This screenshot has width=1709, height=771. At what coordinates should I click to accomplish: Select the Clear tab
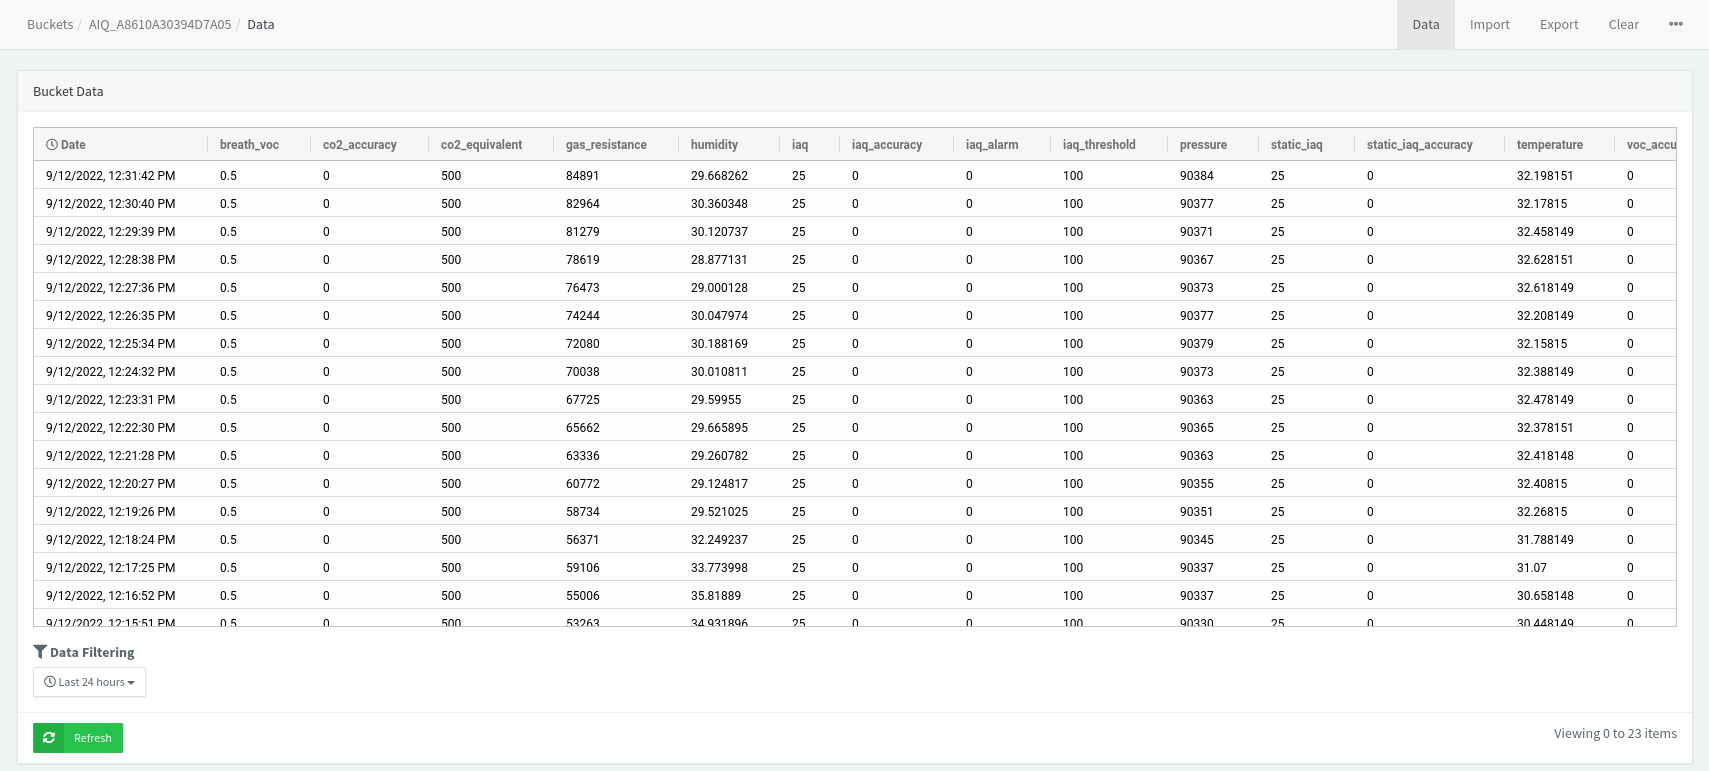(x=1623, y=24)
